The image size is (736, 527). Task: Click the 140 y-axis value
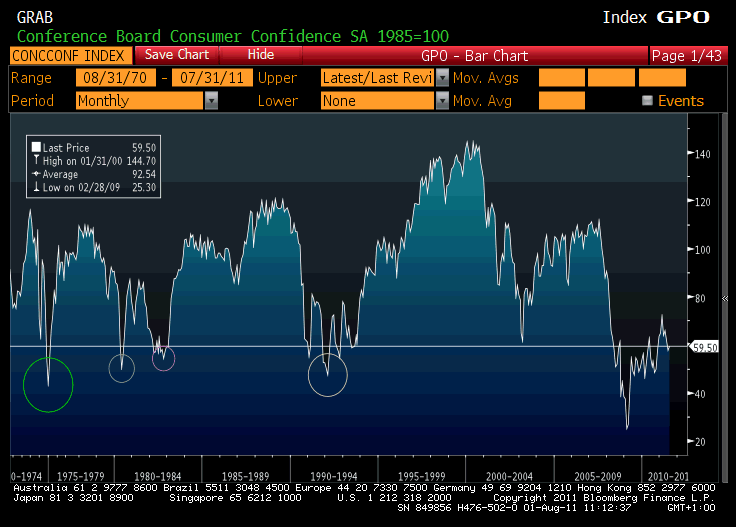703,154
